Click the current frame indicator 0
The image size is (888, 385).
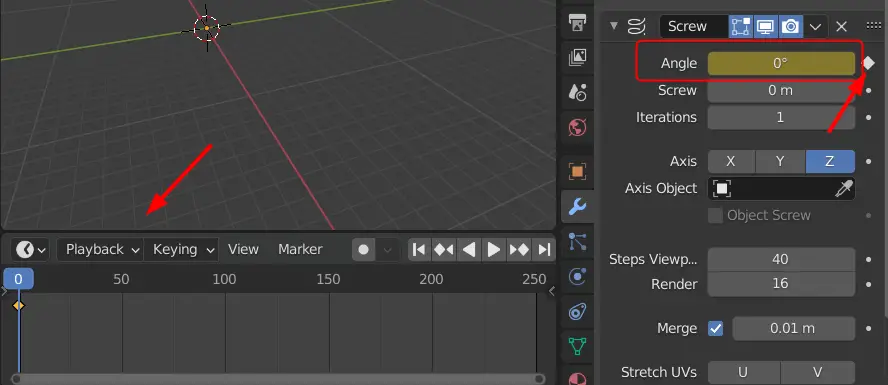(19, 279)
